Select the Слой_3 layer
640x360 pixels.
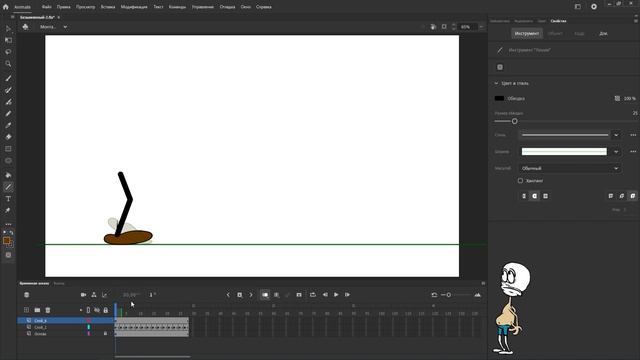pyautogui.click(x=40, y=321)
